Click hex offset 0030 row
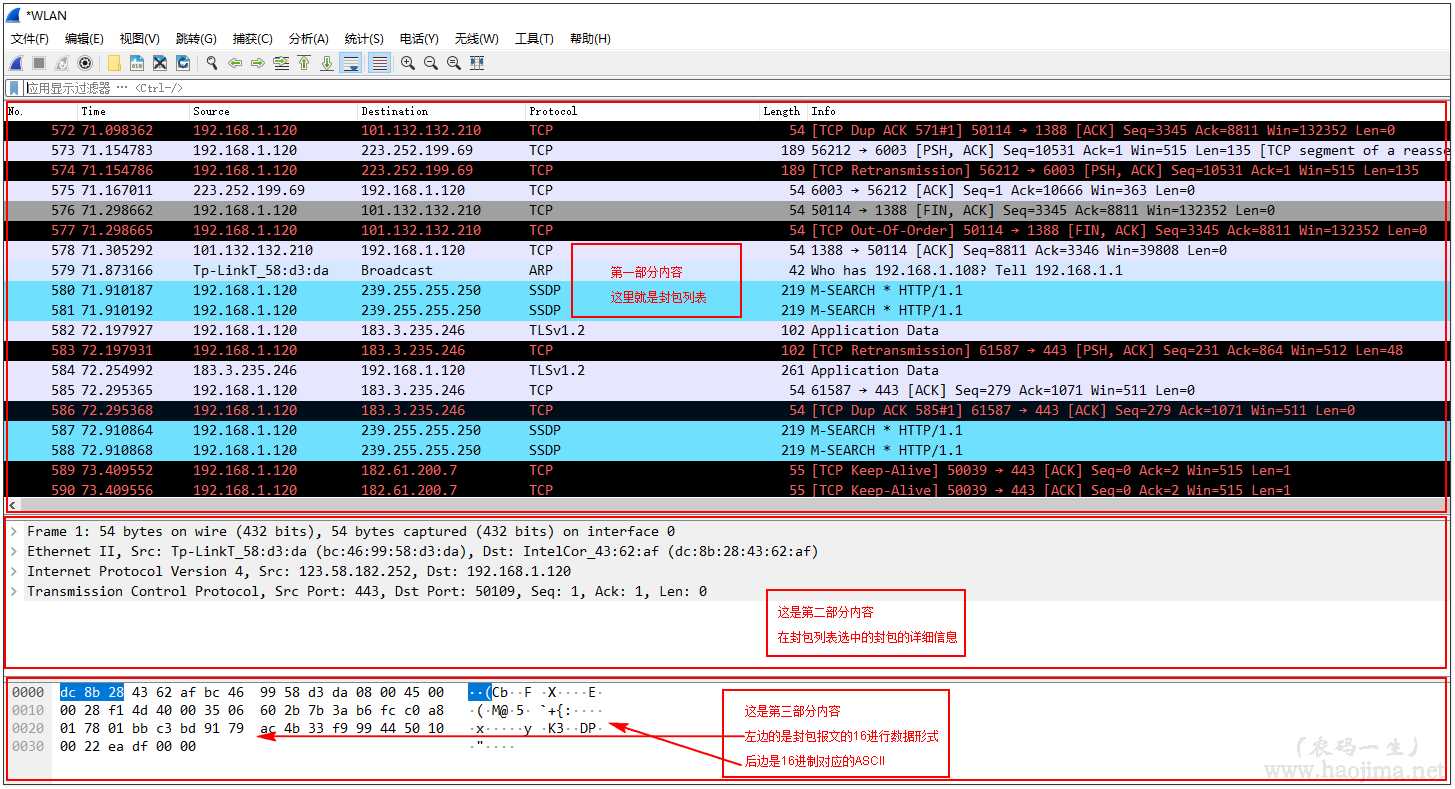This screenshot has width=1455, height=789. pyautogui.click(x=28, y=746)
